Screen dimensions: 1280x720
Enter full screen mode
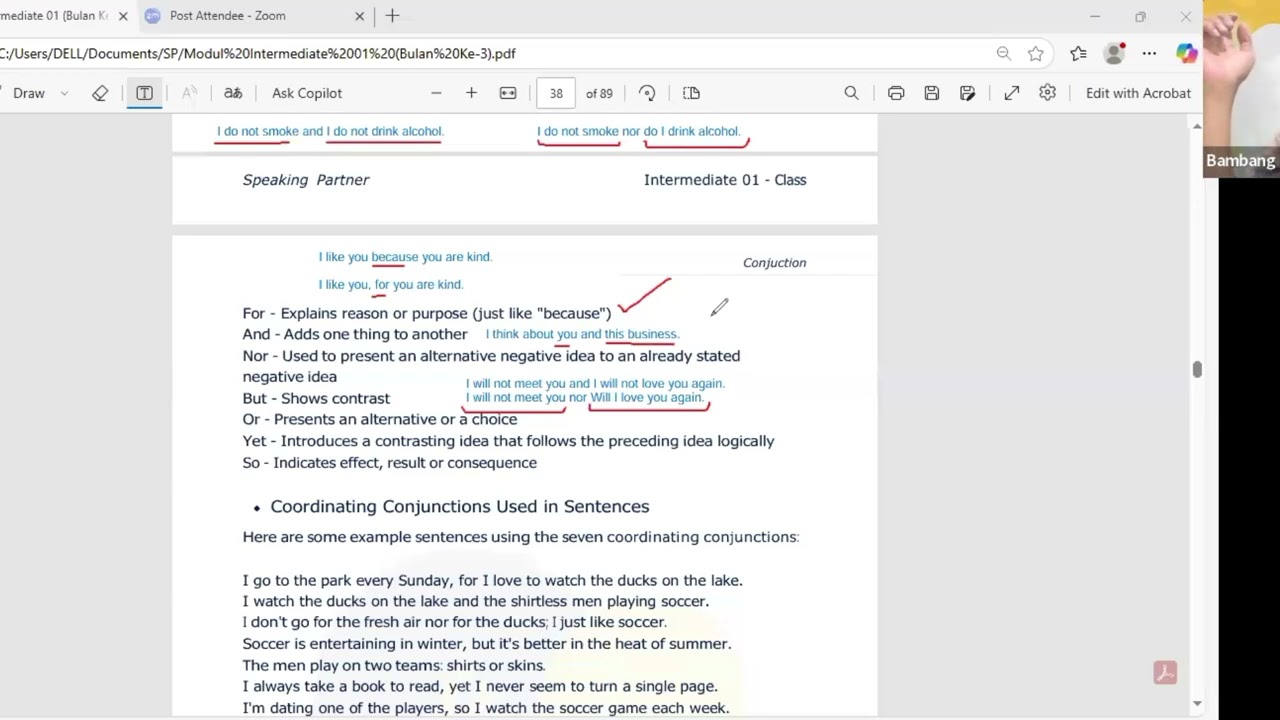1012,93
